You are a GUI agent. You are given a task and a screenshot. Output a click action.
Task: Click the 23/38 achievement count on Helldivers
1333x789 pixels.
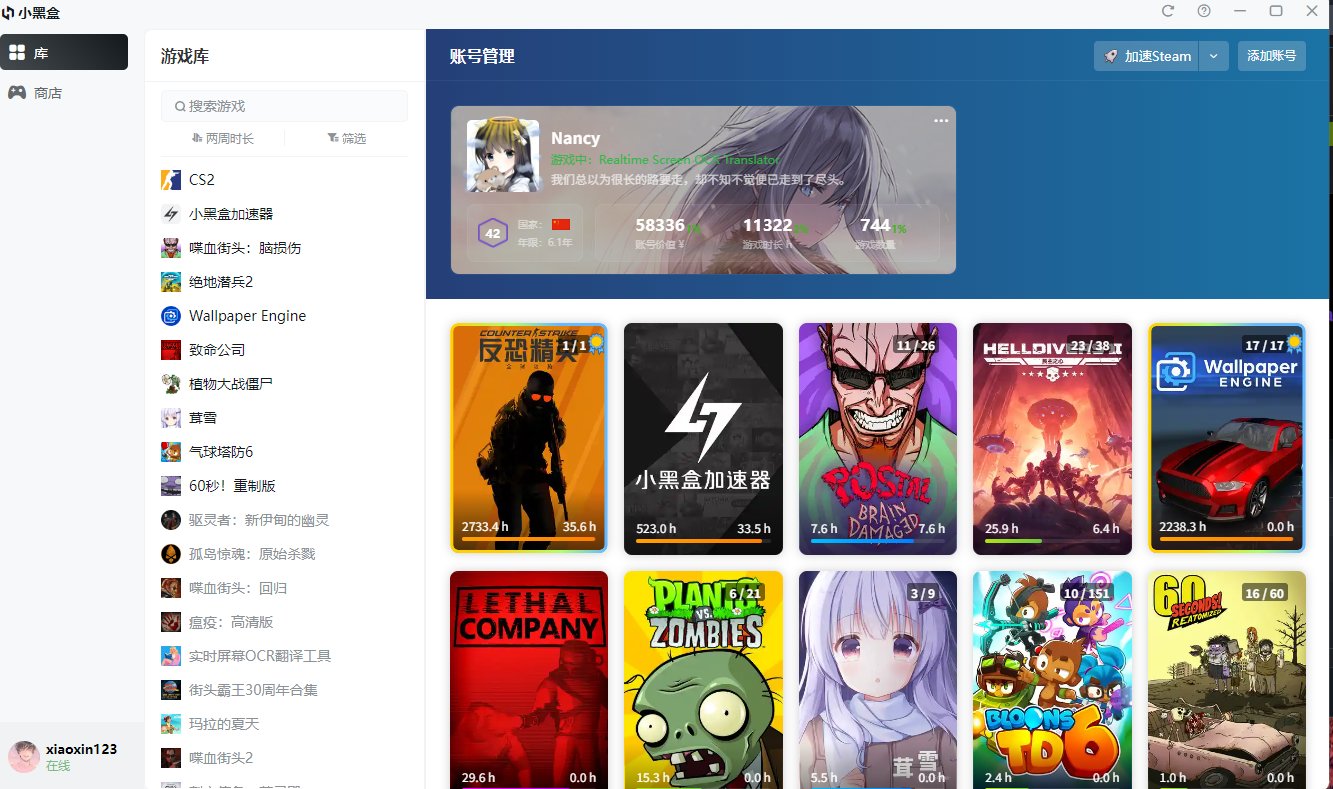coord(1090,345)
